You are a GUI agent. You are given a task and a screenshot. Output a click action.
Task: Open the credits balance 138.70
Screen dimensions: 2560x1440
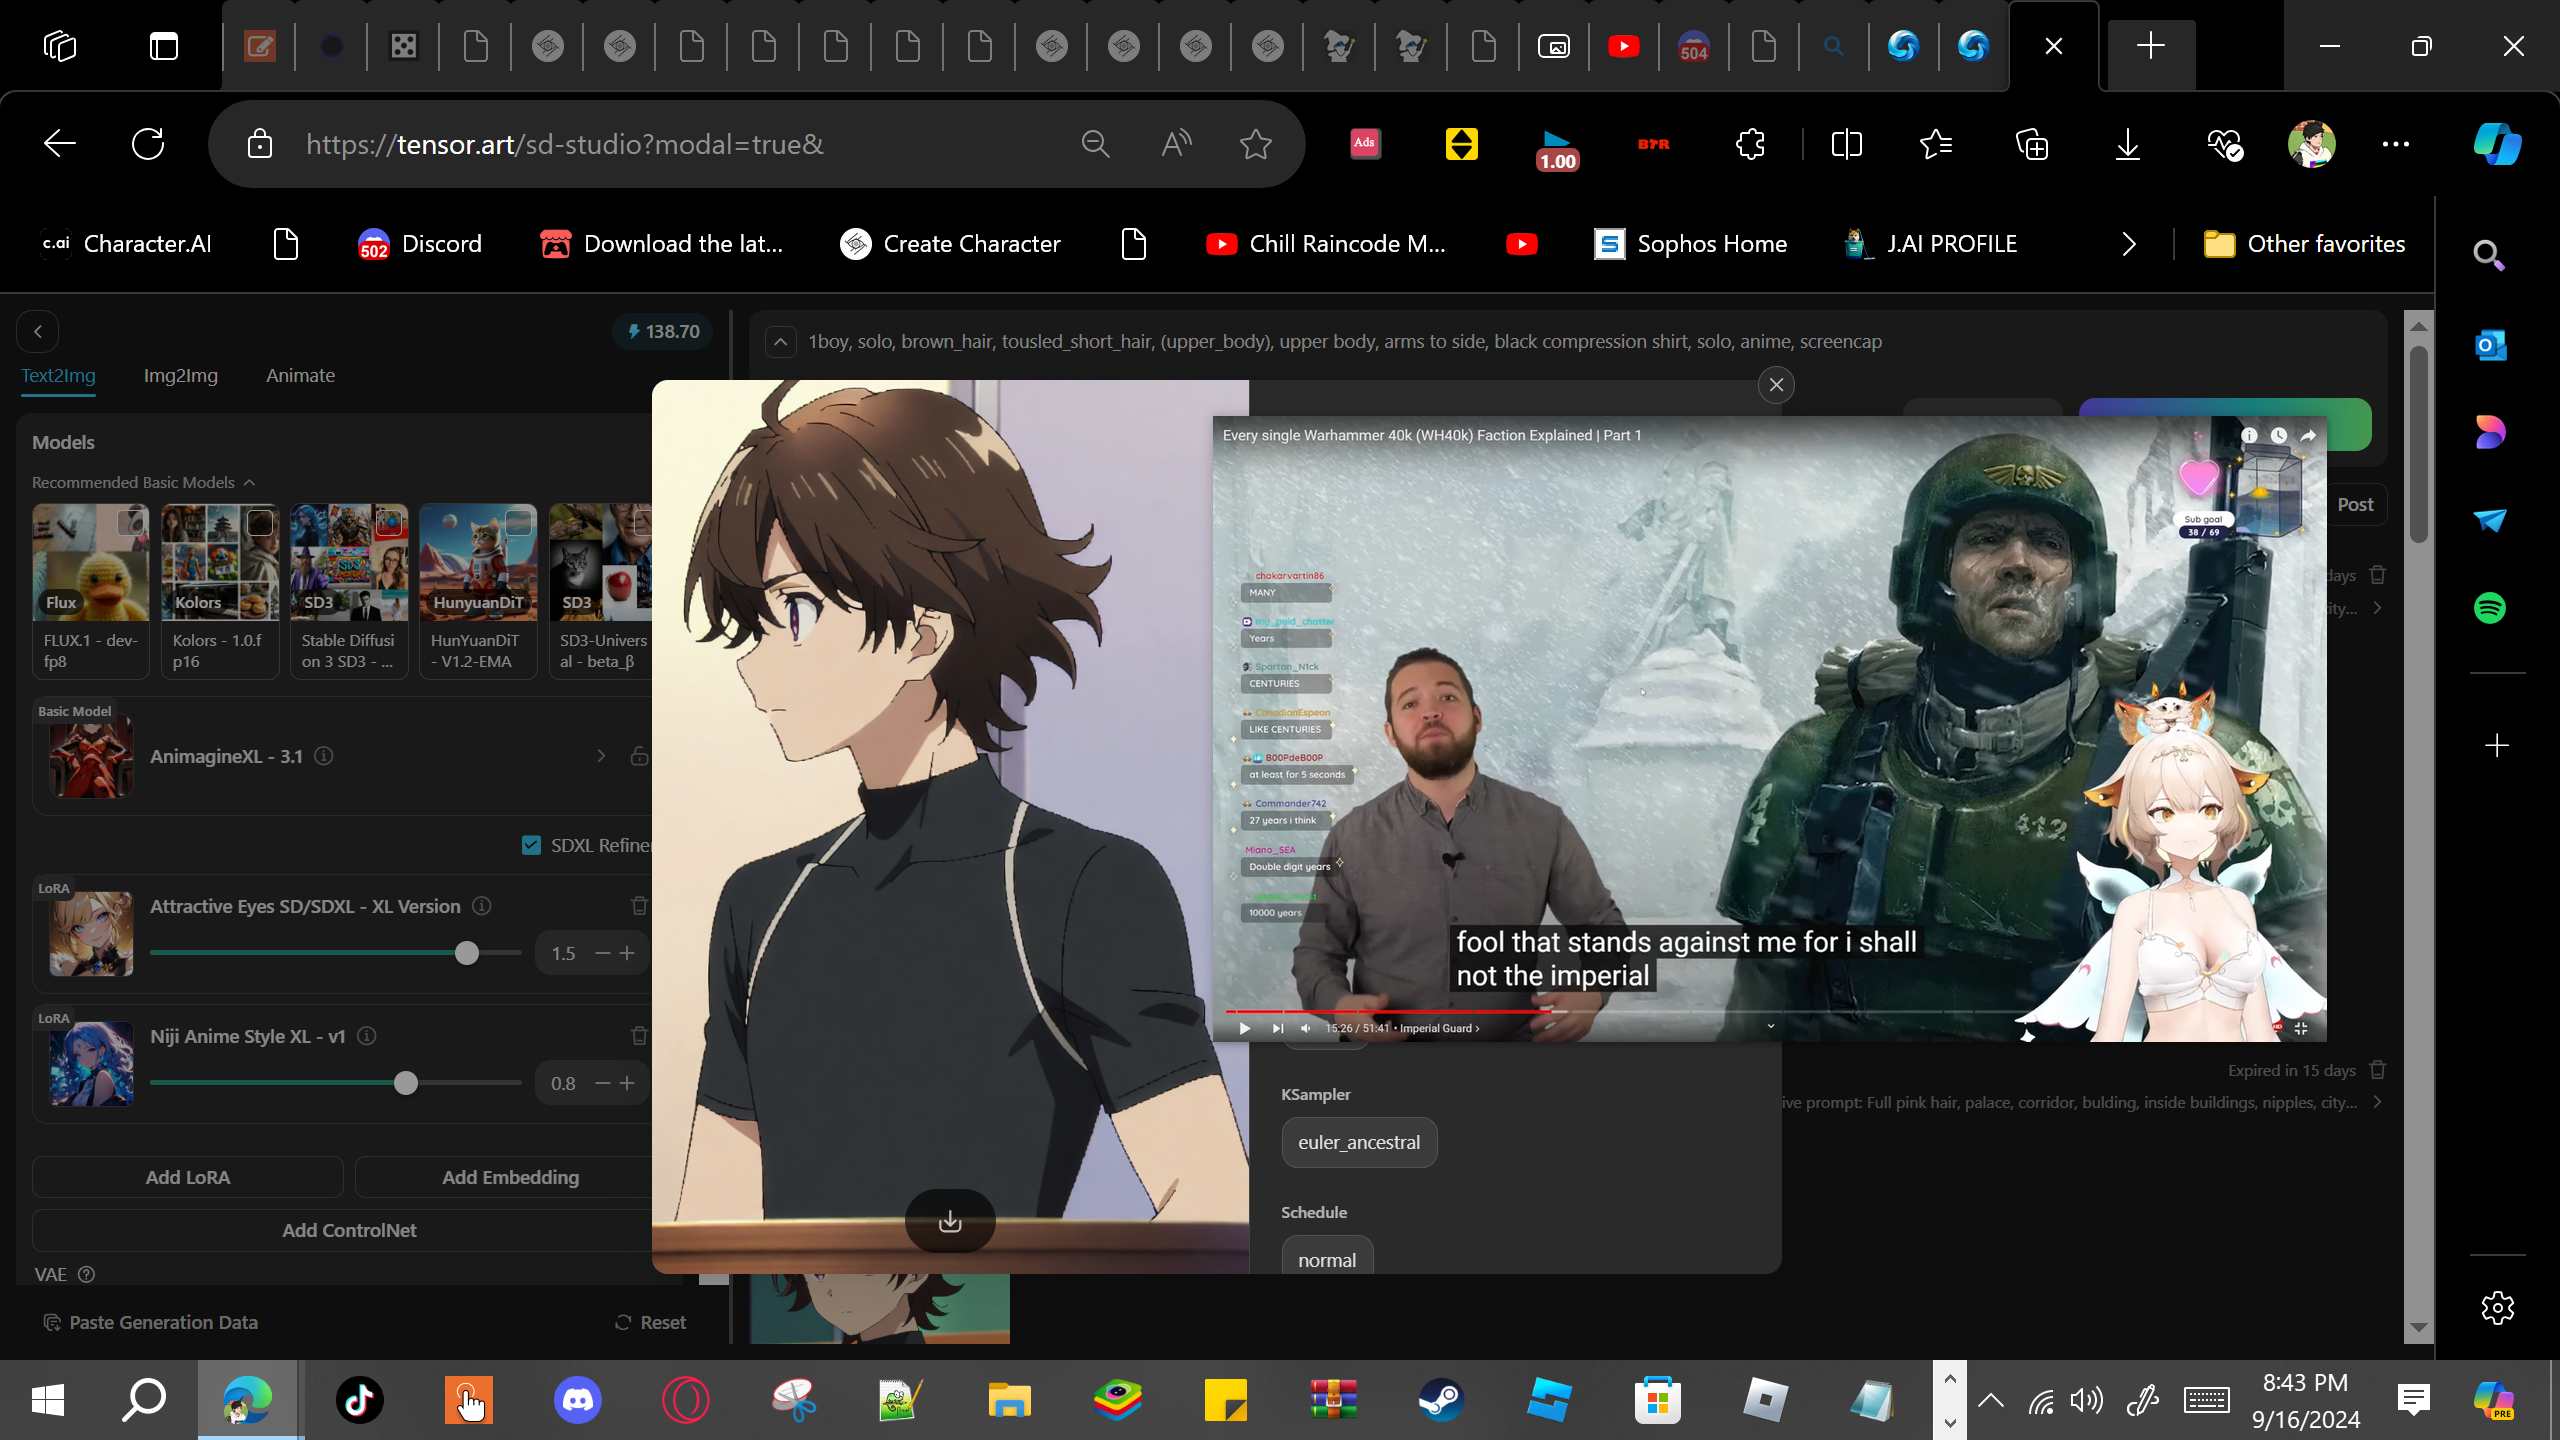(663, 332)
